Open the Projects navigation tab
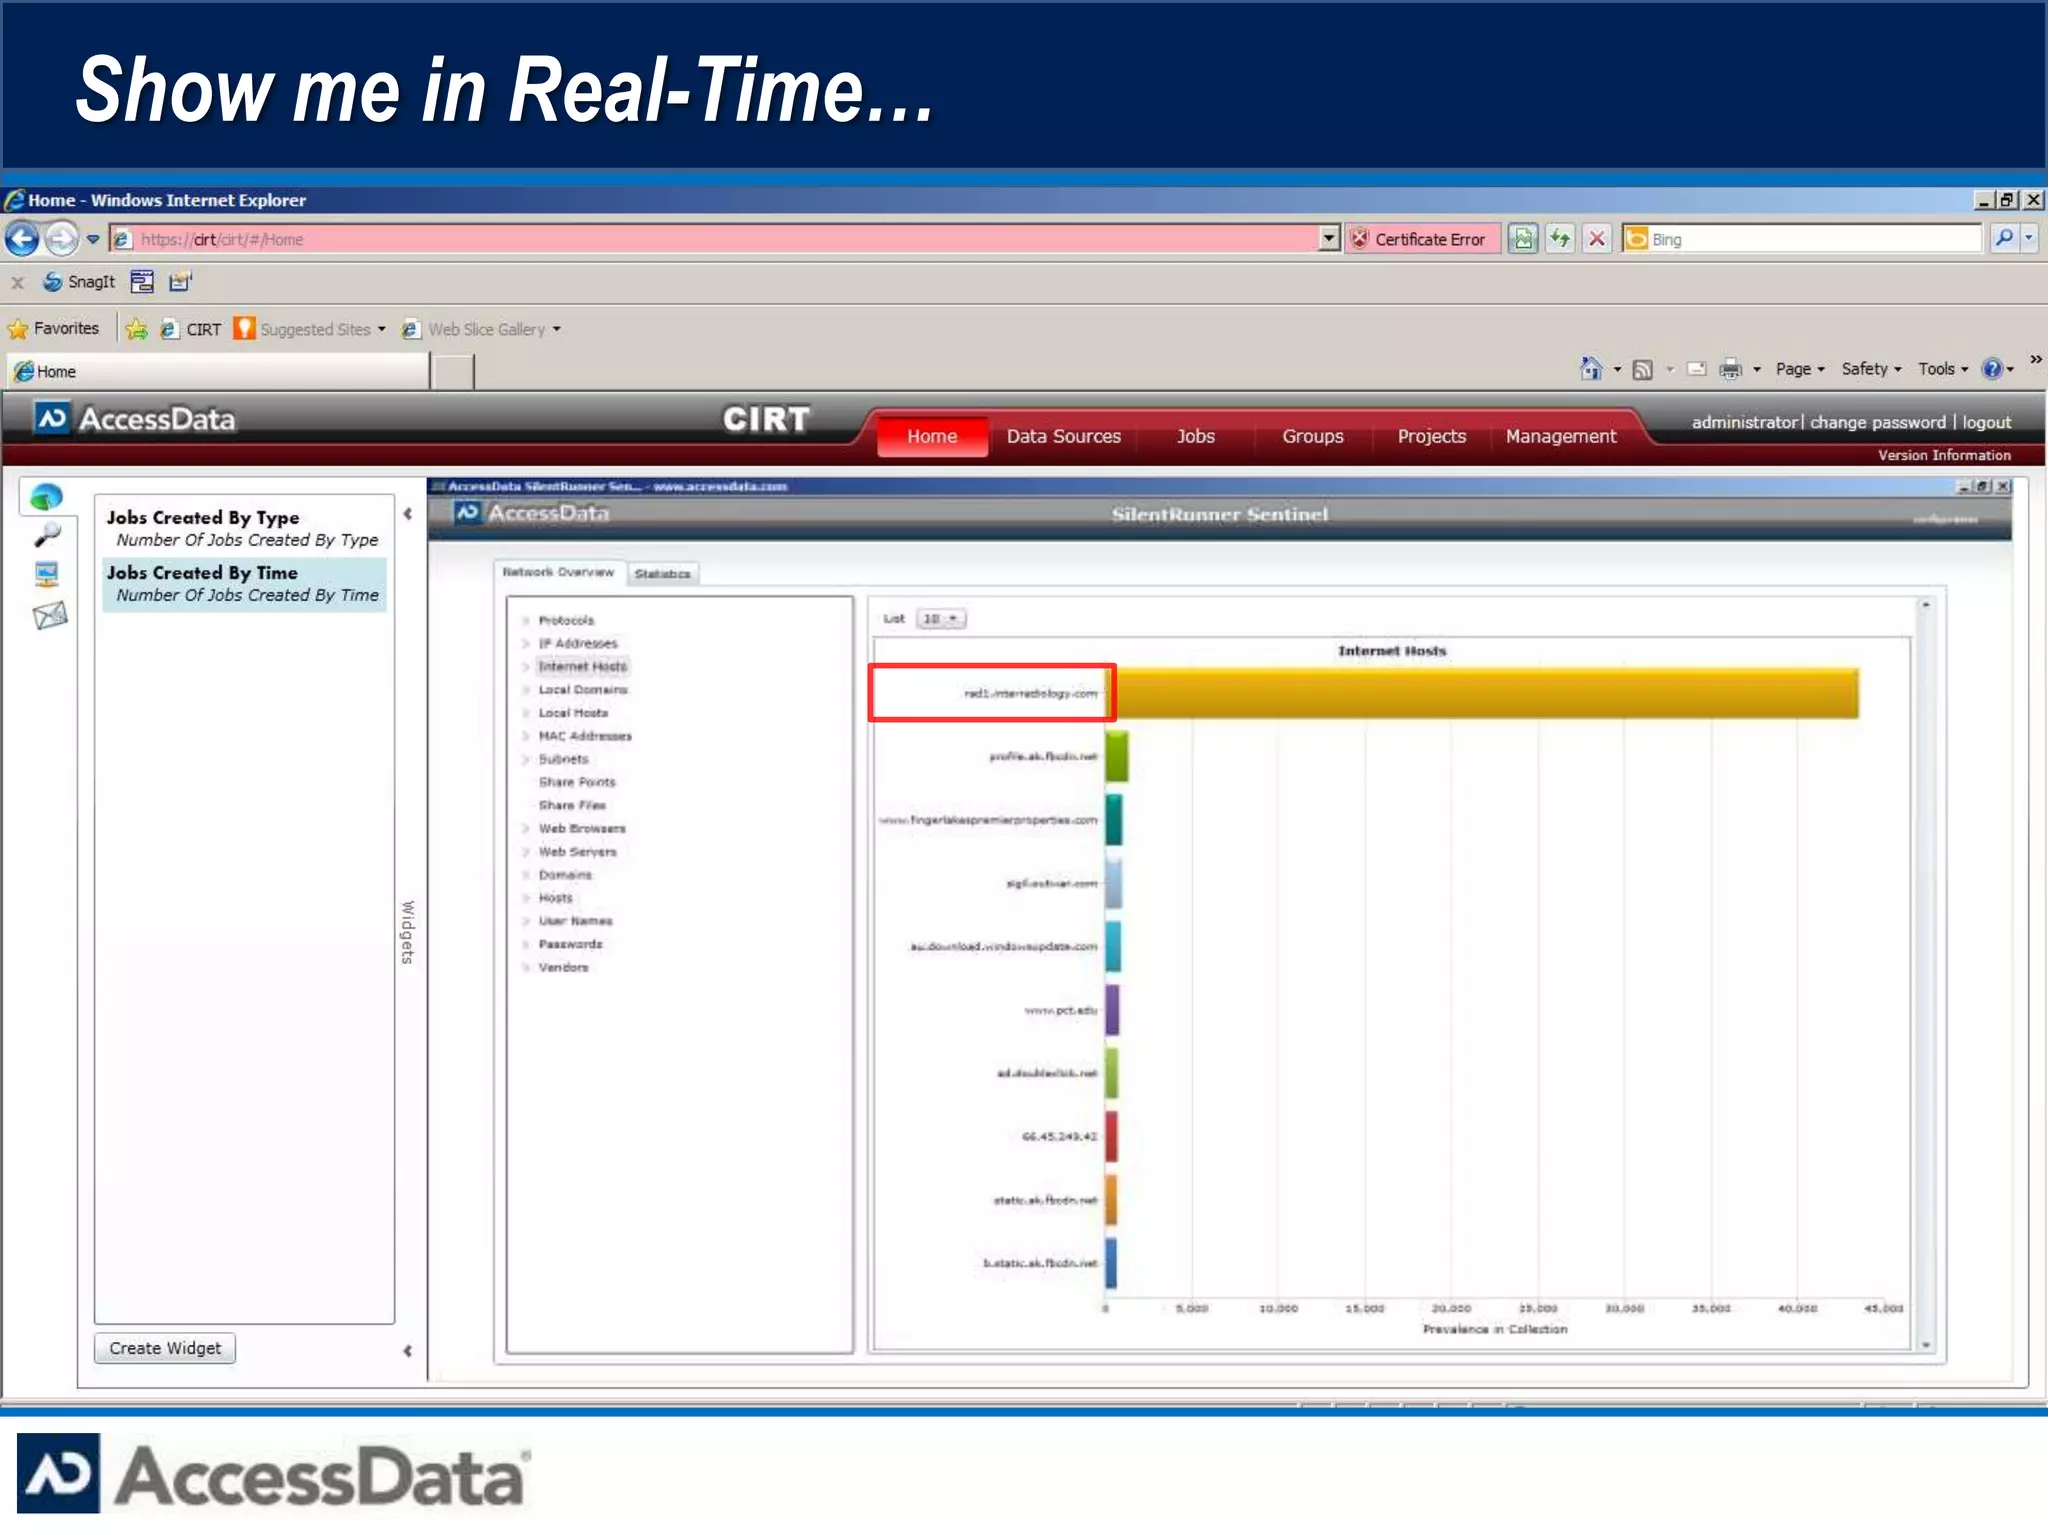 (1432, 436)
